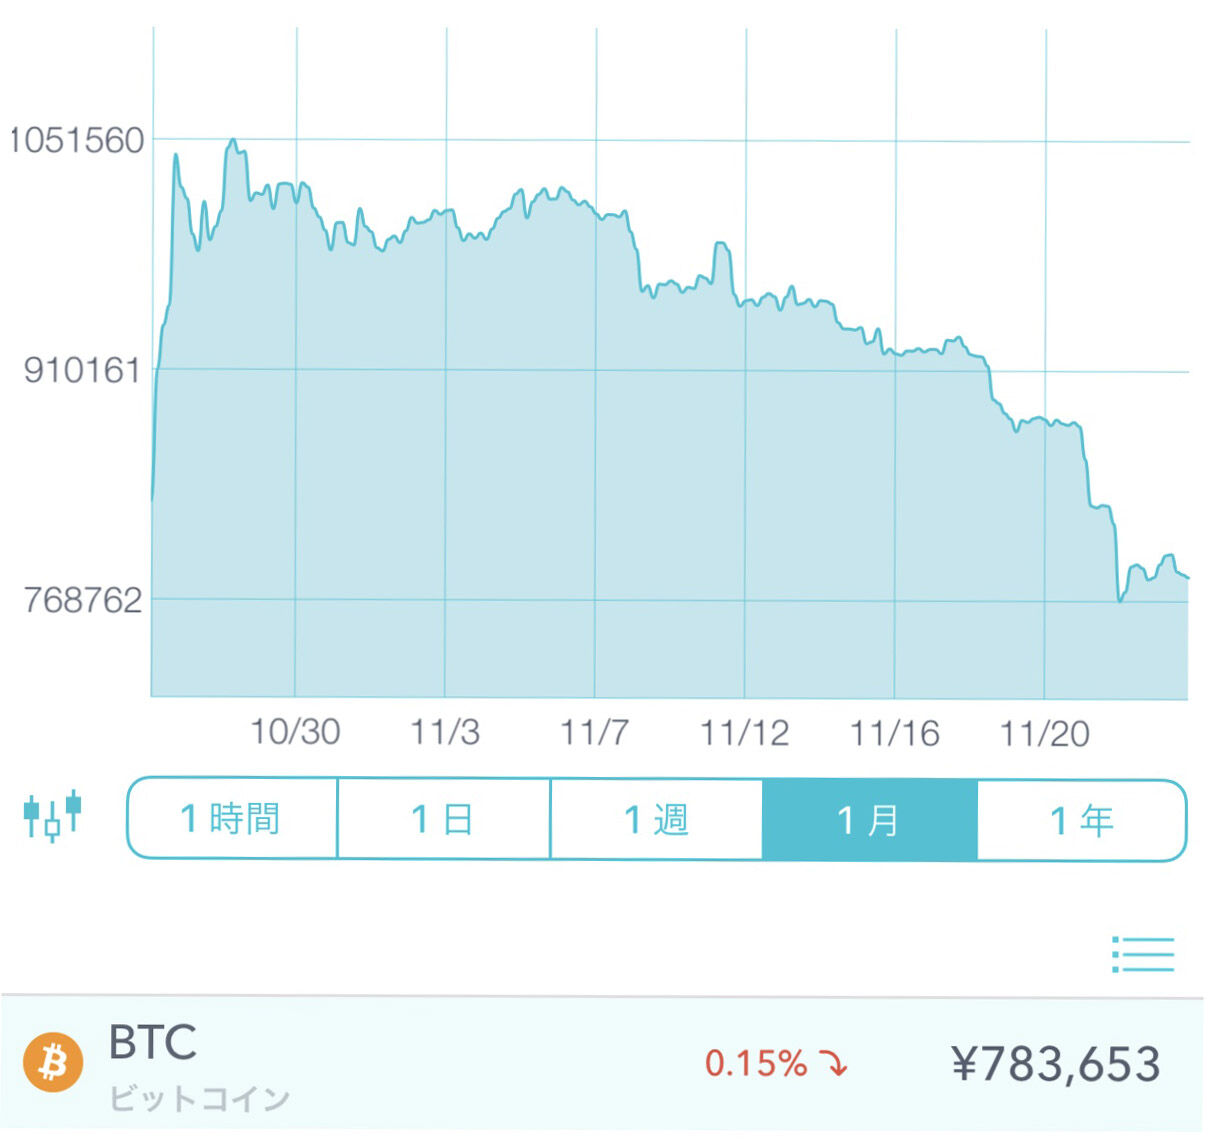Open the list menu icon
The width and height of the screenshot is (1216, 1147).
point(1143,954)
